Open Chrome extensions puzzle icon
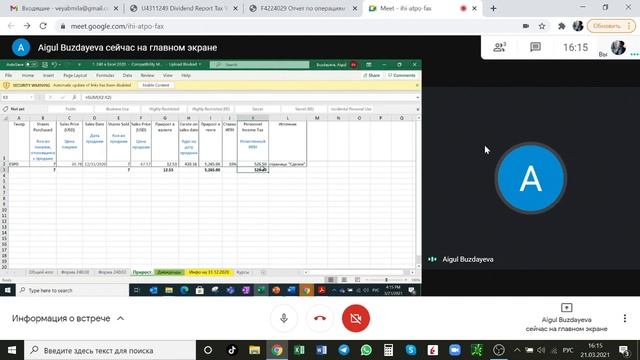Viewport: 640px width, 360px height. (562, 26)
